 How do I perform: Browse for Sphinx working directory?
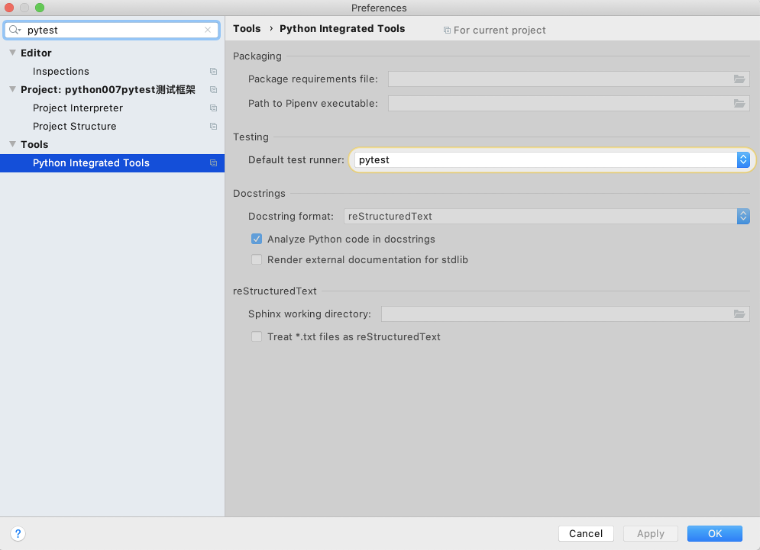[x=739, y=314]
